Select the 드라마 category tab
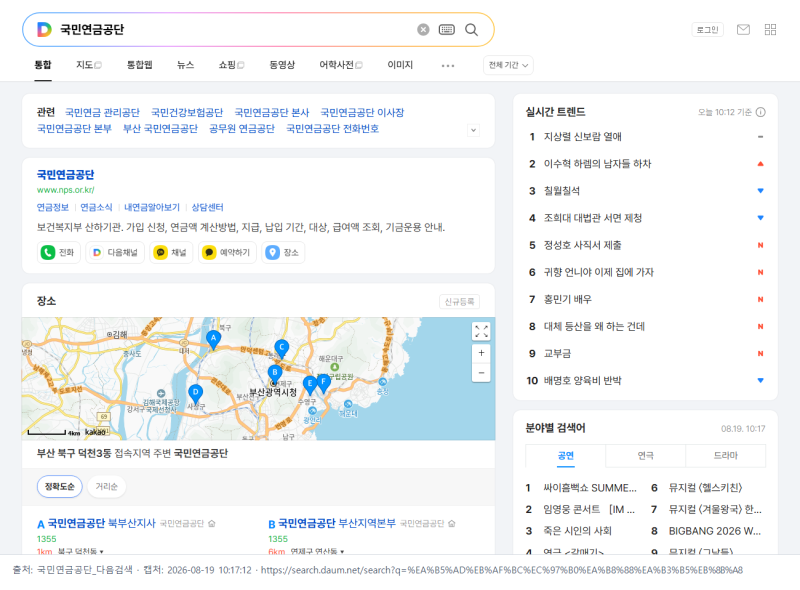Viewport: 800px width, 590px height. click(726, 456)
